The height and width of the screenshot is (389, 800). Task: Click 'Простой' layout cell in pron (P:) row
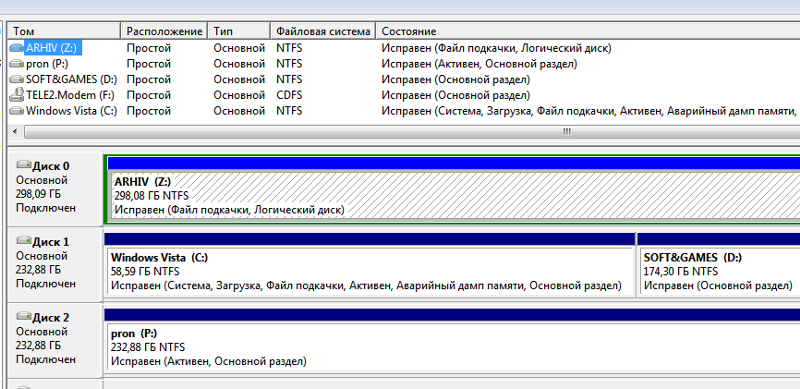coord(149,64)
